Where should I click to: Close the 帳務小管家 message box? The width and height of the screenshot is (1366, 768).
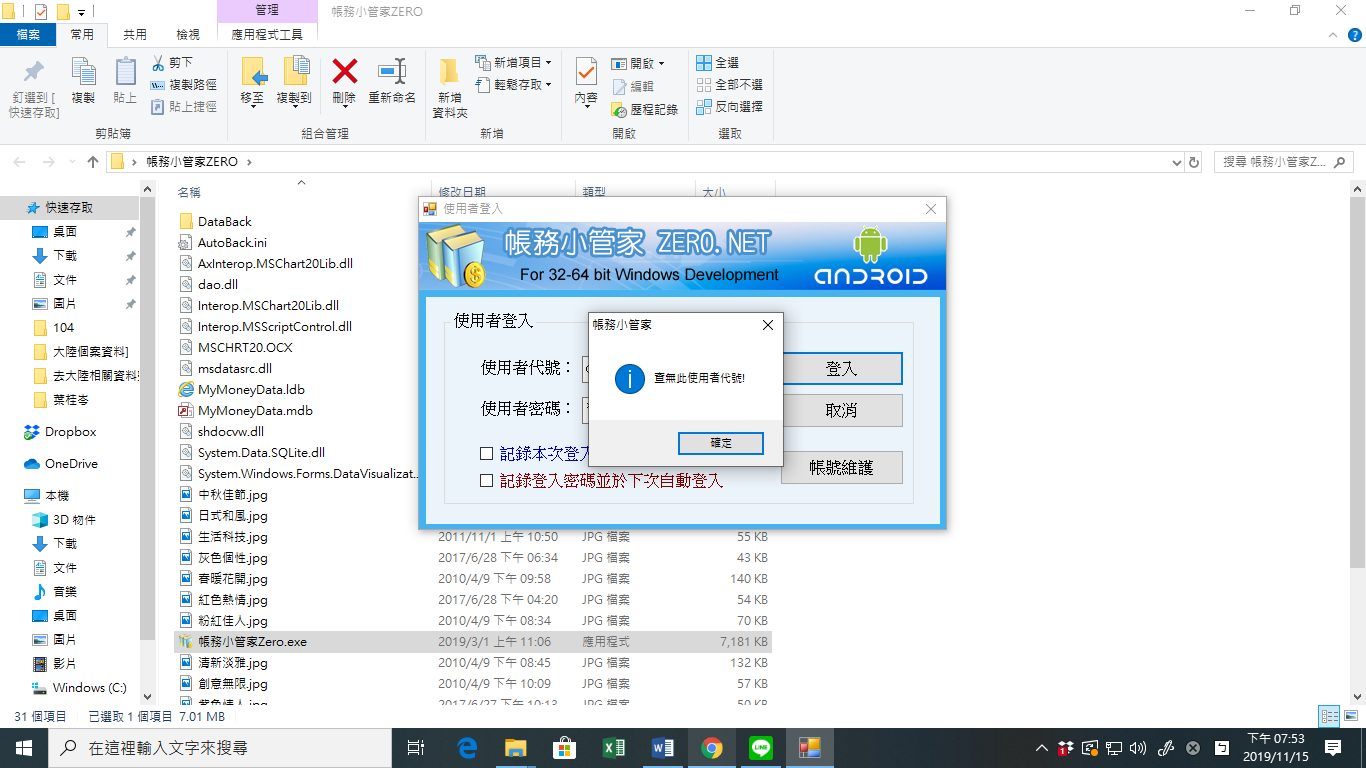[x=767, y=325]
